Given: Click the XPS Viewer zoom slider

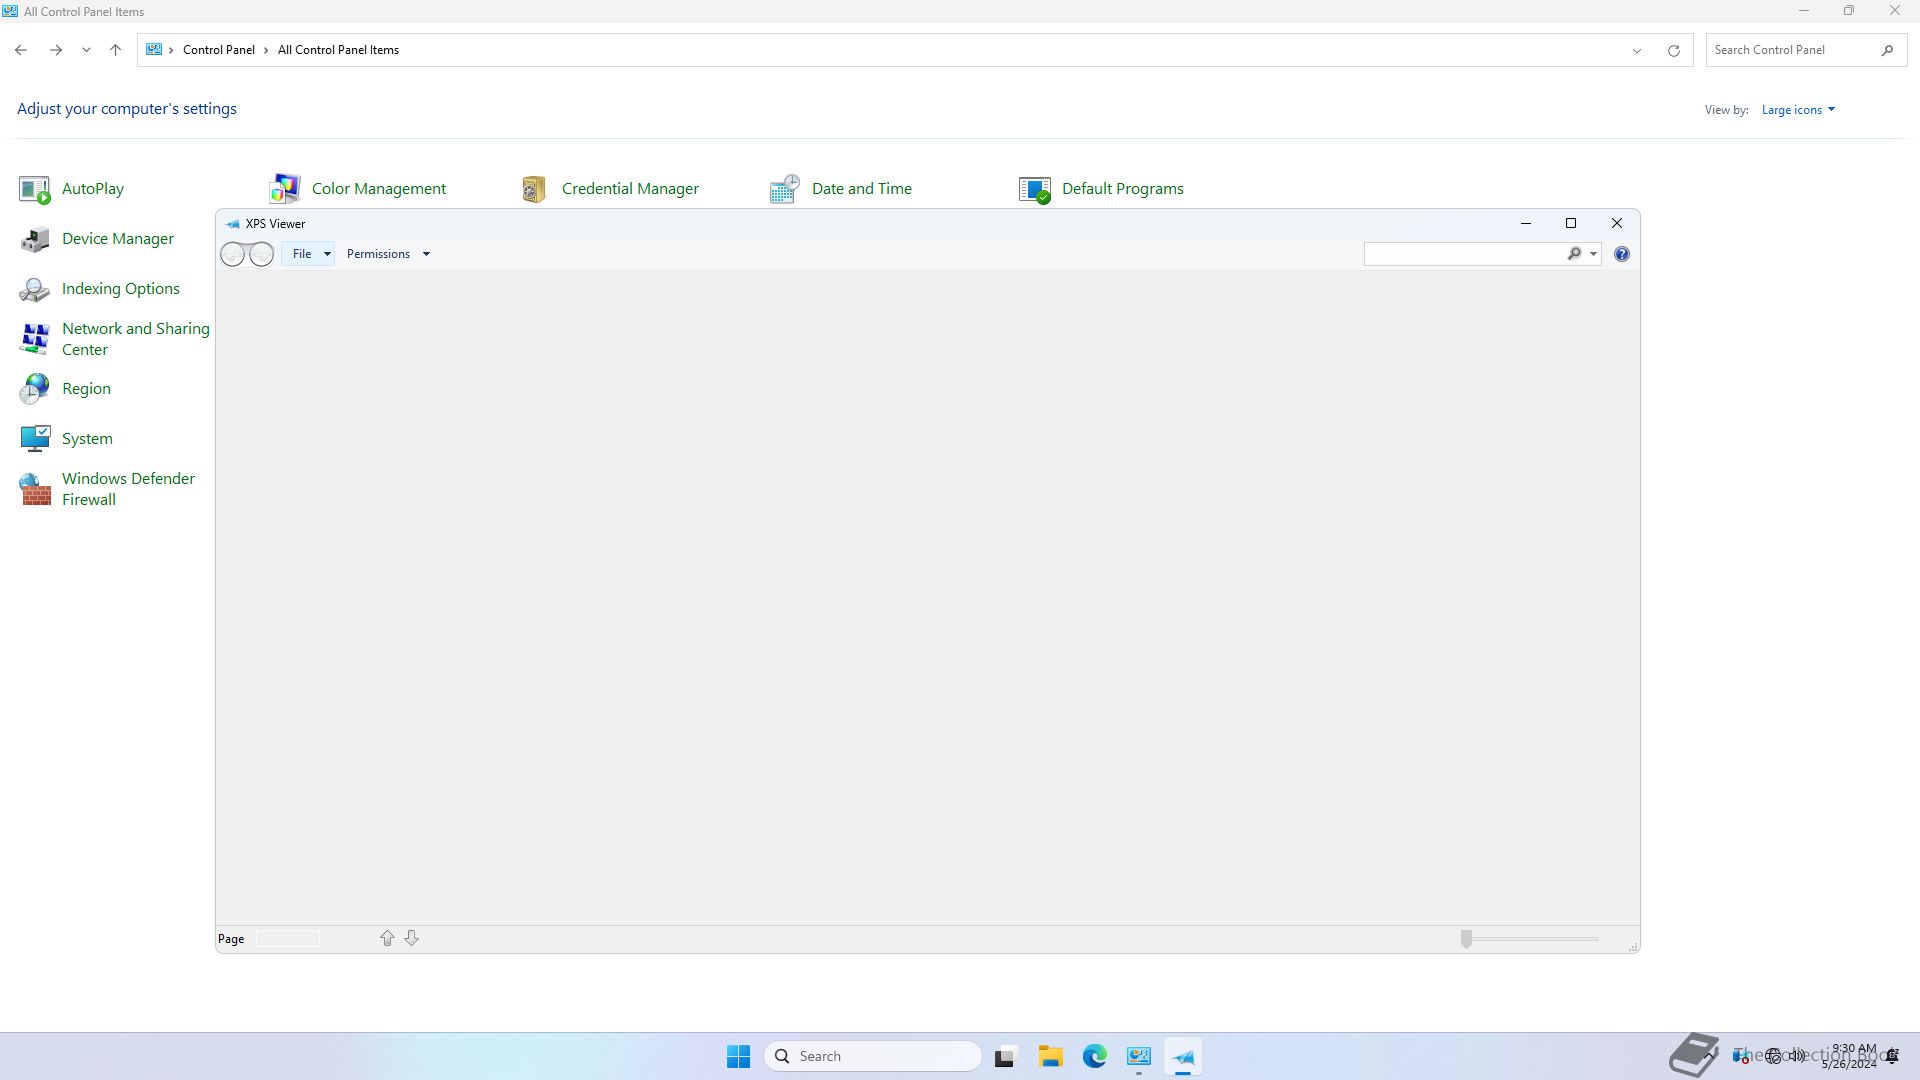Looking at the screenshot, I should click(1466, 938).
